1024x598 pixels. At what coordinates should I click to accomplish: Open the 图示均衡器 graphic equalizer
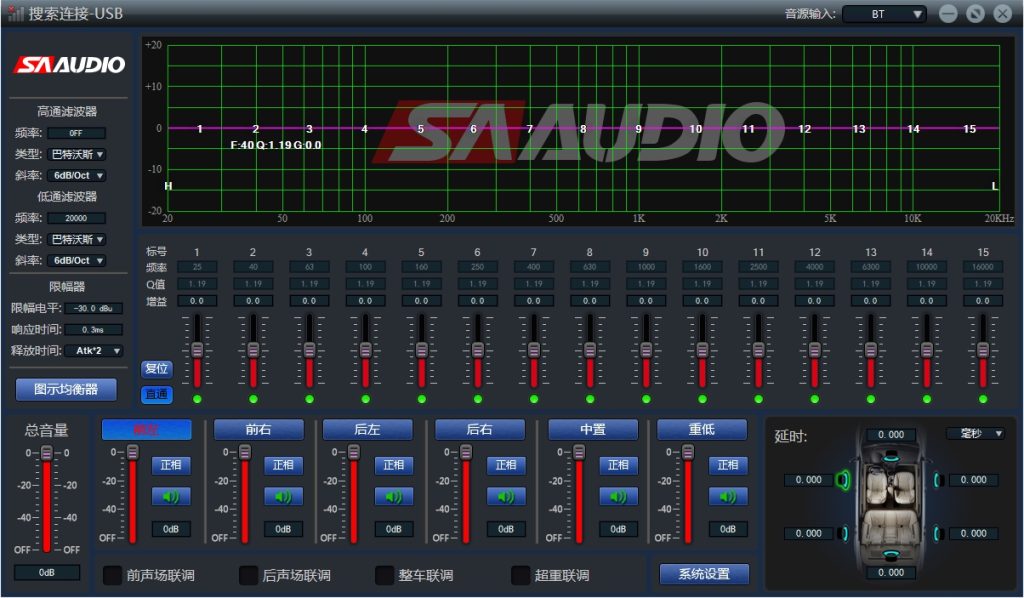pyautogui.click(x=66, y=390)
